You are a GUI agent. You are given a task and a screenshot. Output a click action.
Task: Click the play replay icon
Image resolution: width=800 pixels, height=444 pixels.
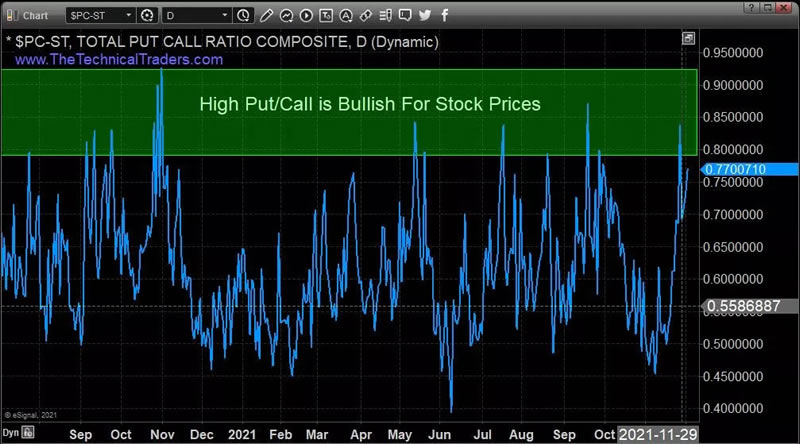[305, 15]
